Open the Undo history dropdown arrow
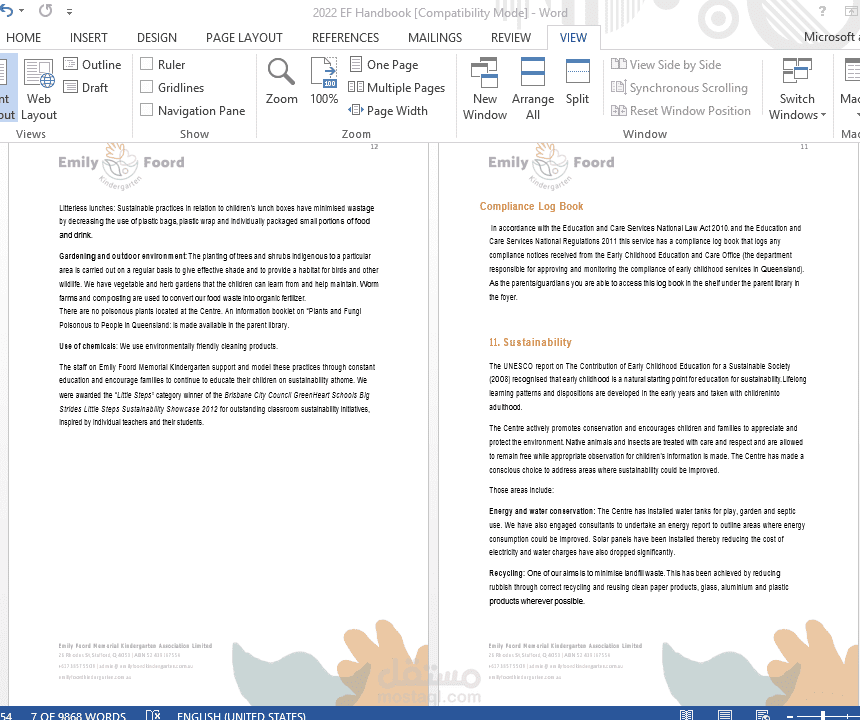This screenshot has width=860, height=720. (21, 10)
